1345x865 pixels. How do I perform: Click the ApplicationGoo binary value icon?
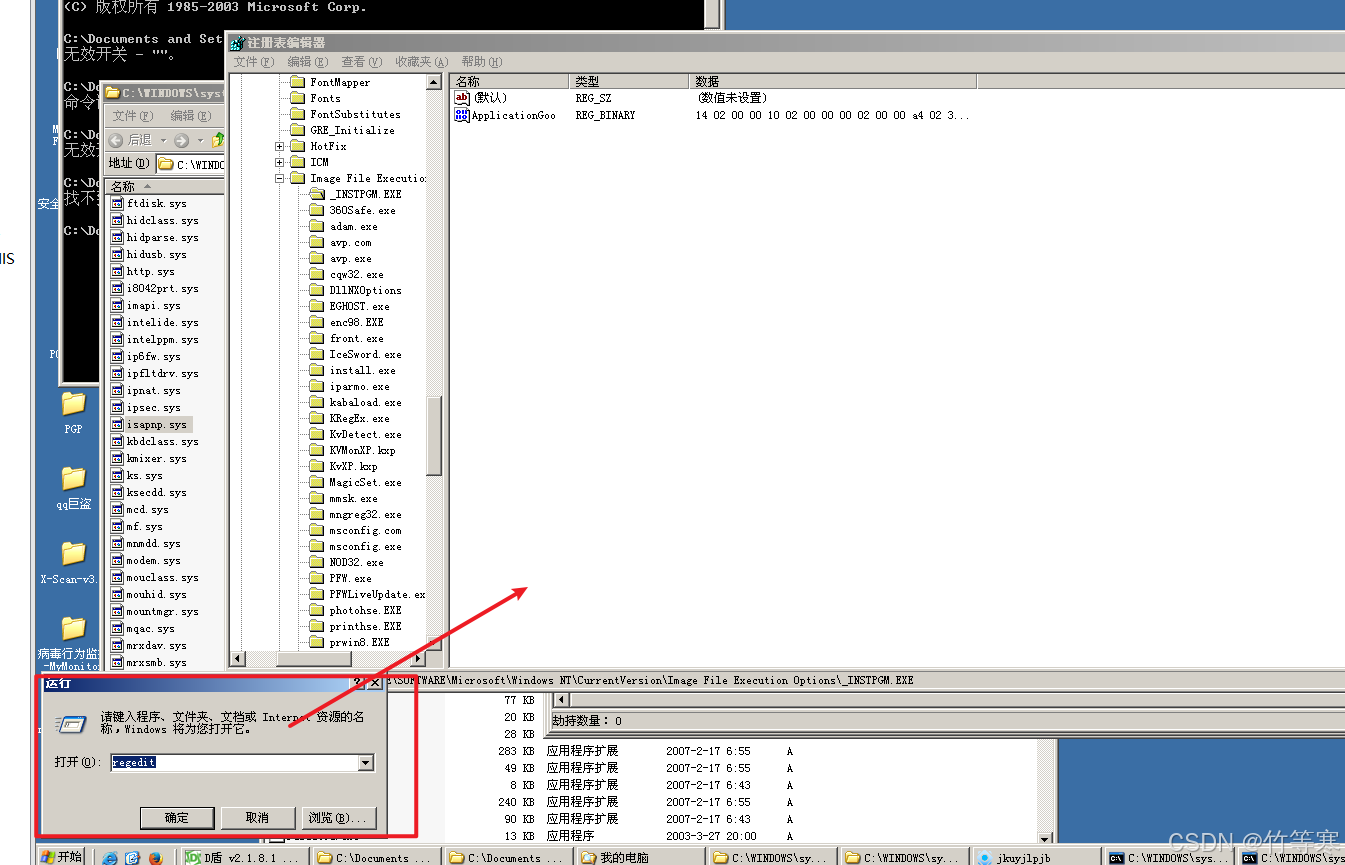pos(462,115)
